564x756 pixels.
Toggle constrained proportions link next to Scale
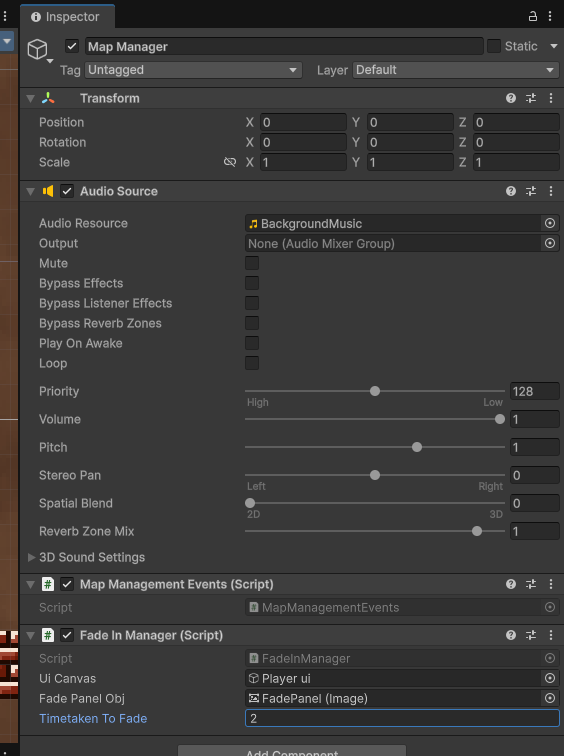coord(230,162)
